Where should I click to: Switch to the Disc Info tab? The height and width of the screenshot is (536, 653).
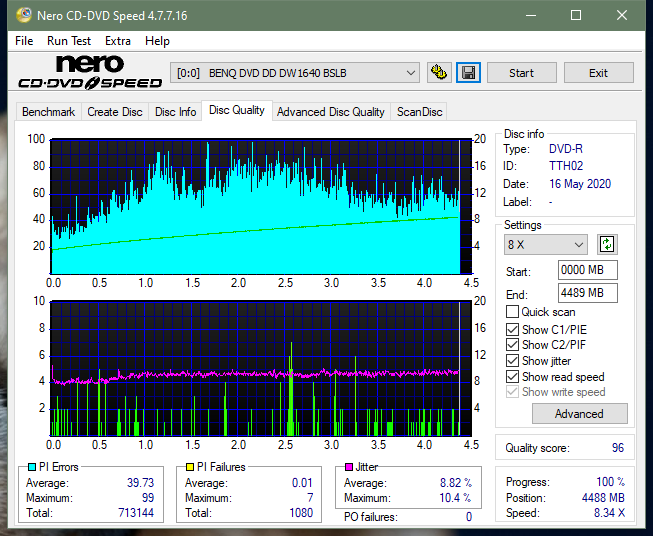(175, 112)
